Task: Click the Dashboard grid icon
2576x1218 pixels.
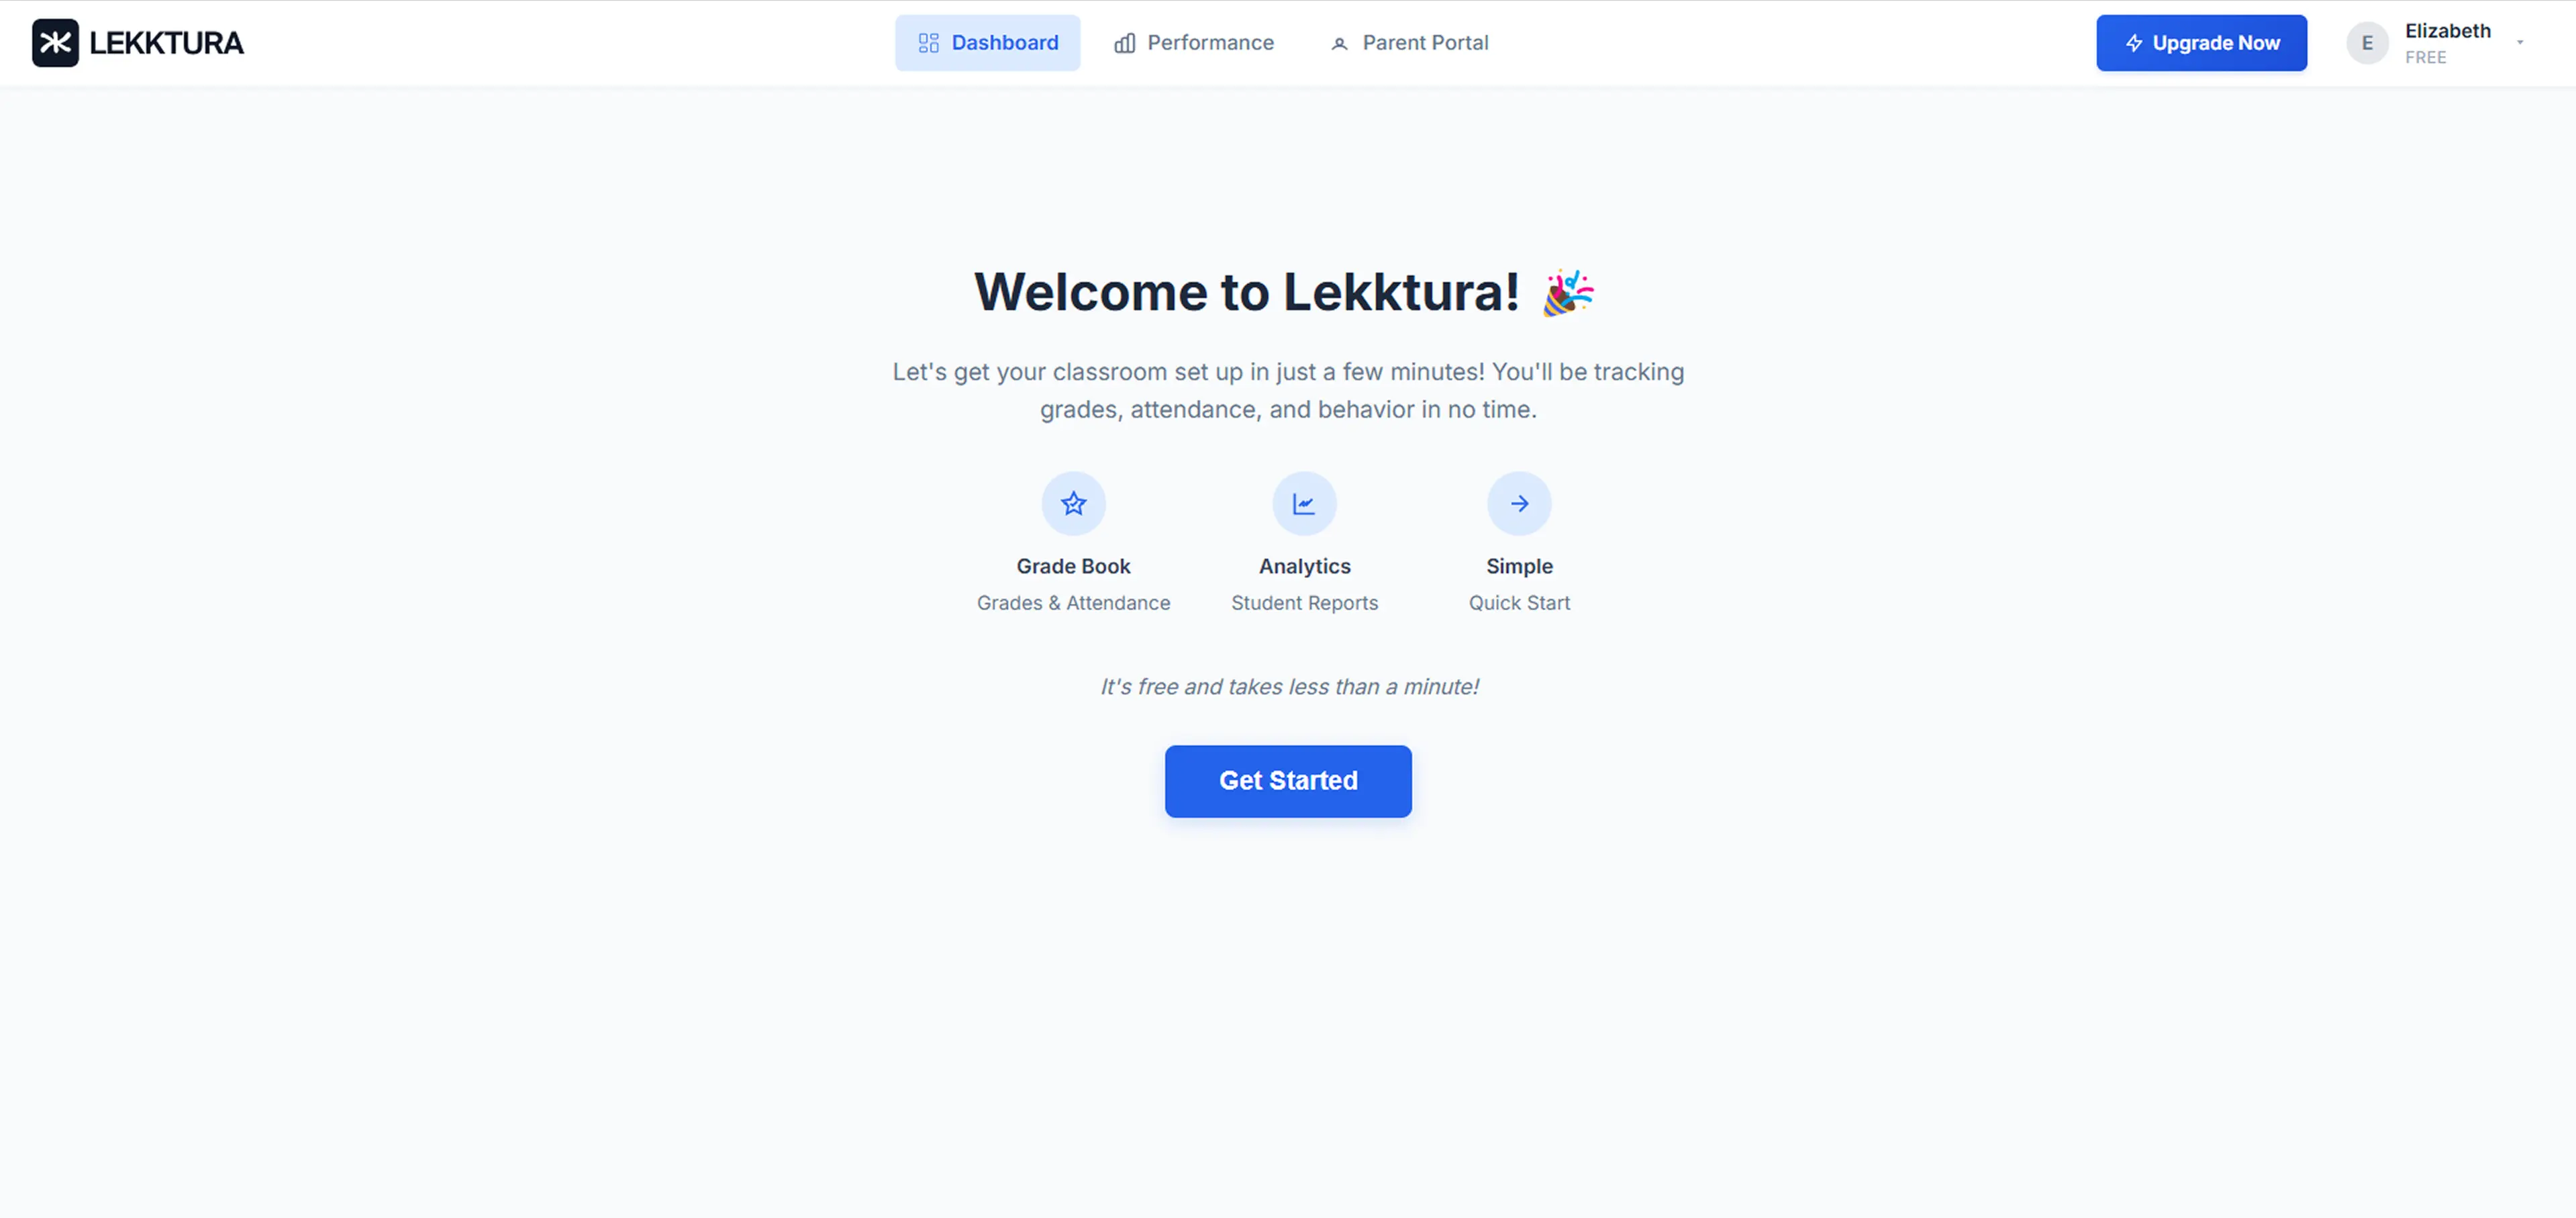Action: click(928, 43)
